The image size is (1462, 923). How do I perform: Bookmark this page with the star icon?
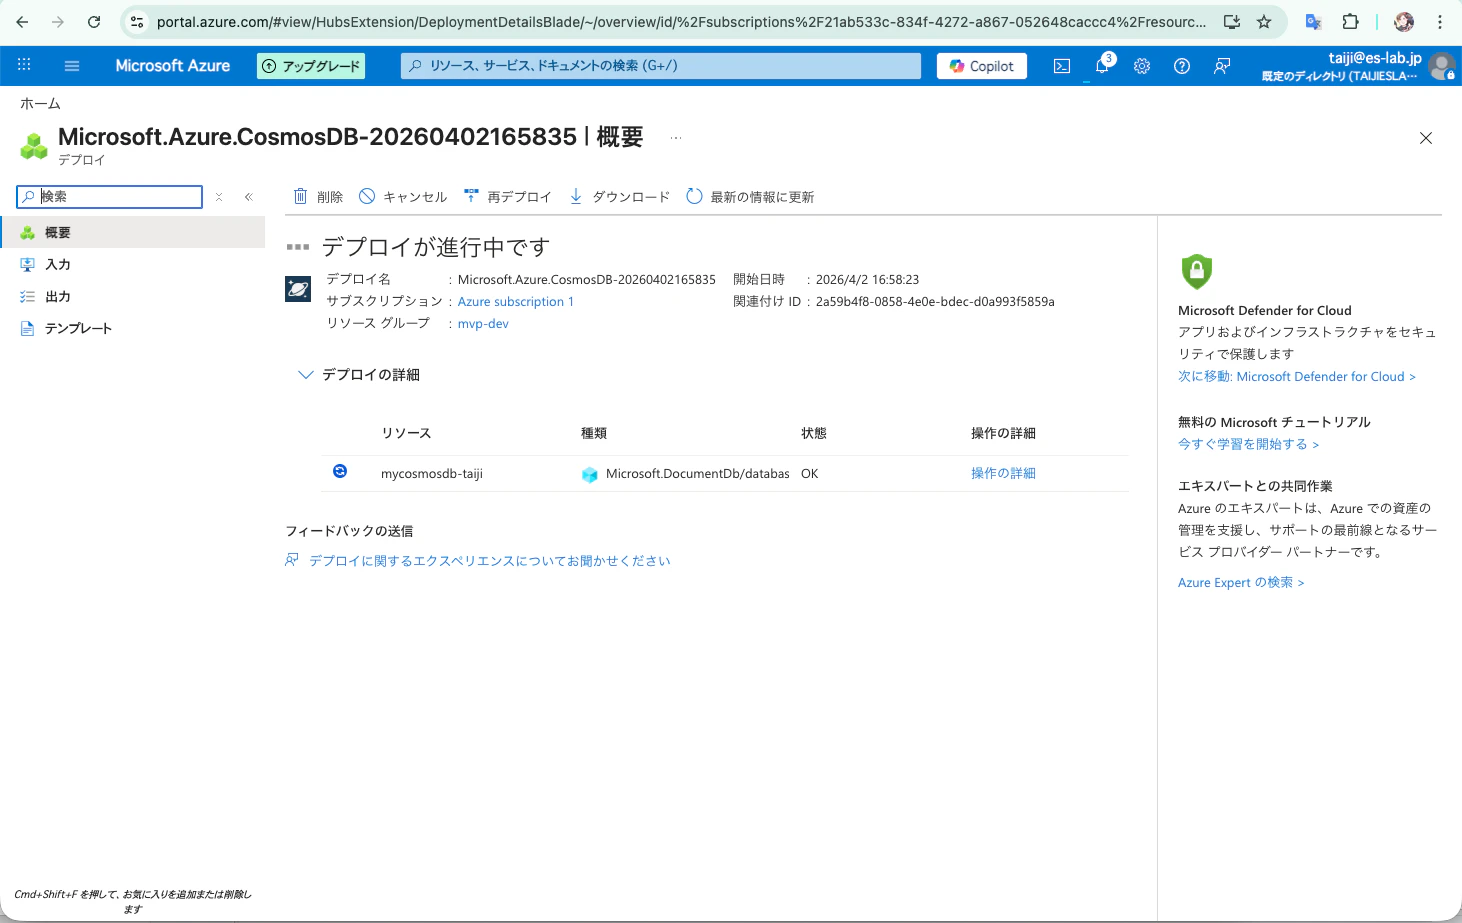pyautogui.click(x=1264, y=22)
